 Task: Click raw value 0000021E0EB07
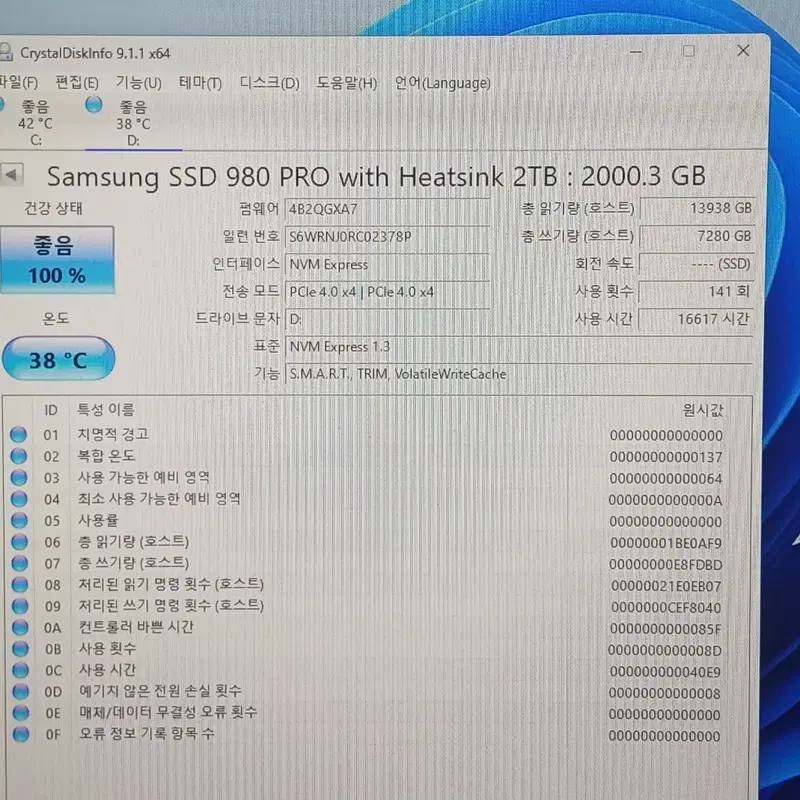(x=666, y=586)
